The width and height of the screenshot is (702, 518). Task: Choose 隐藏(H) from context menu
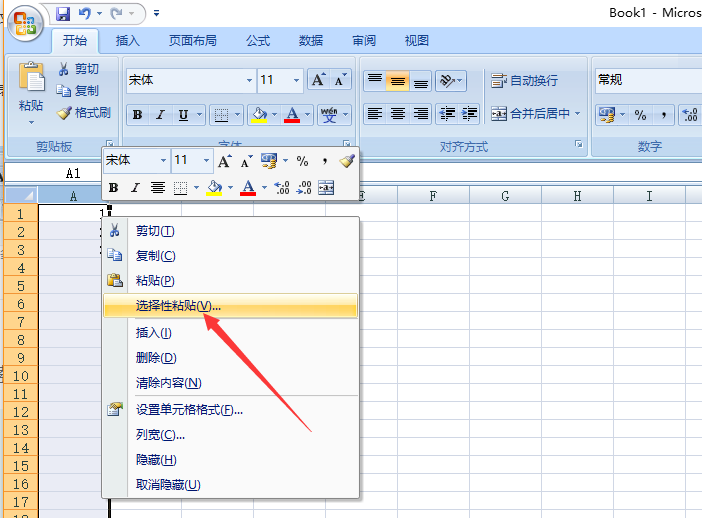[231, 460]
